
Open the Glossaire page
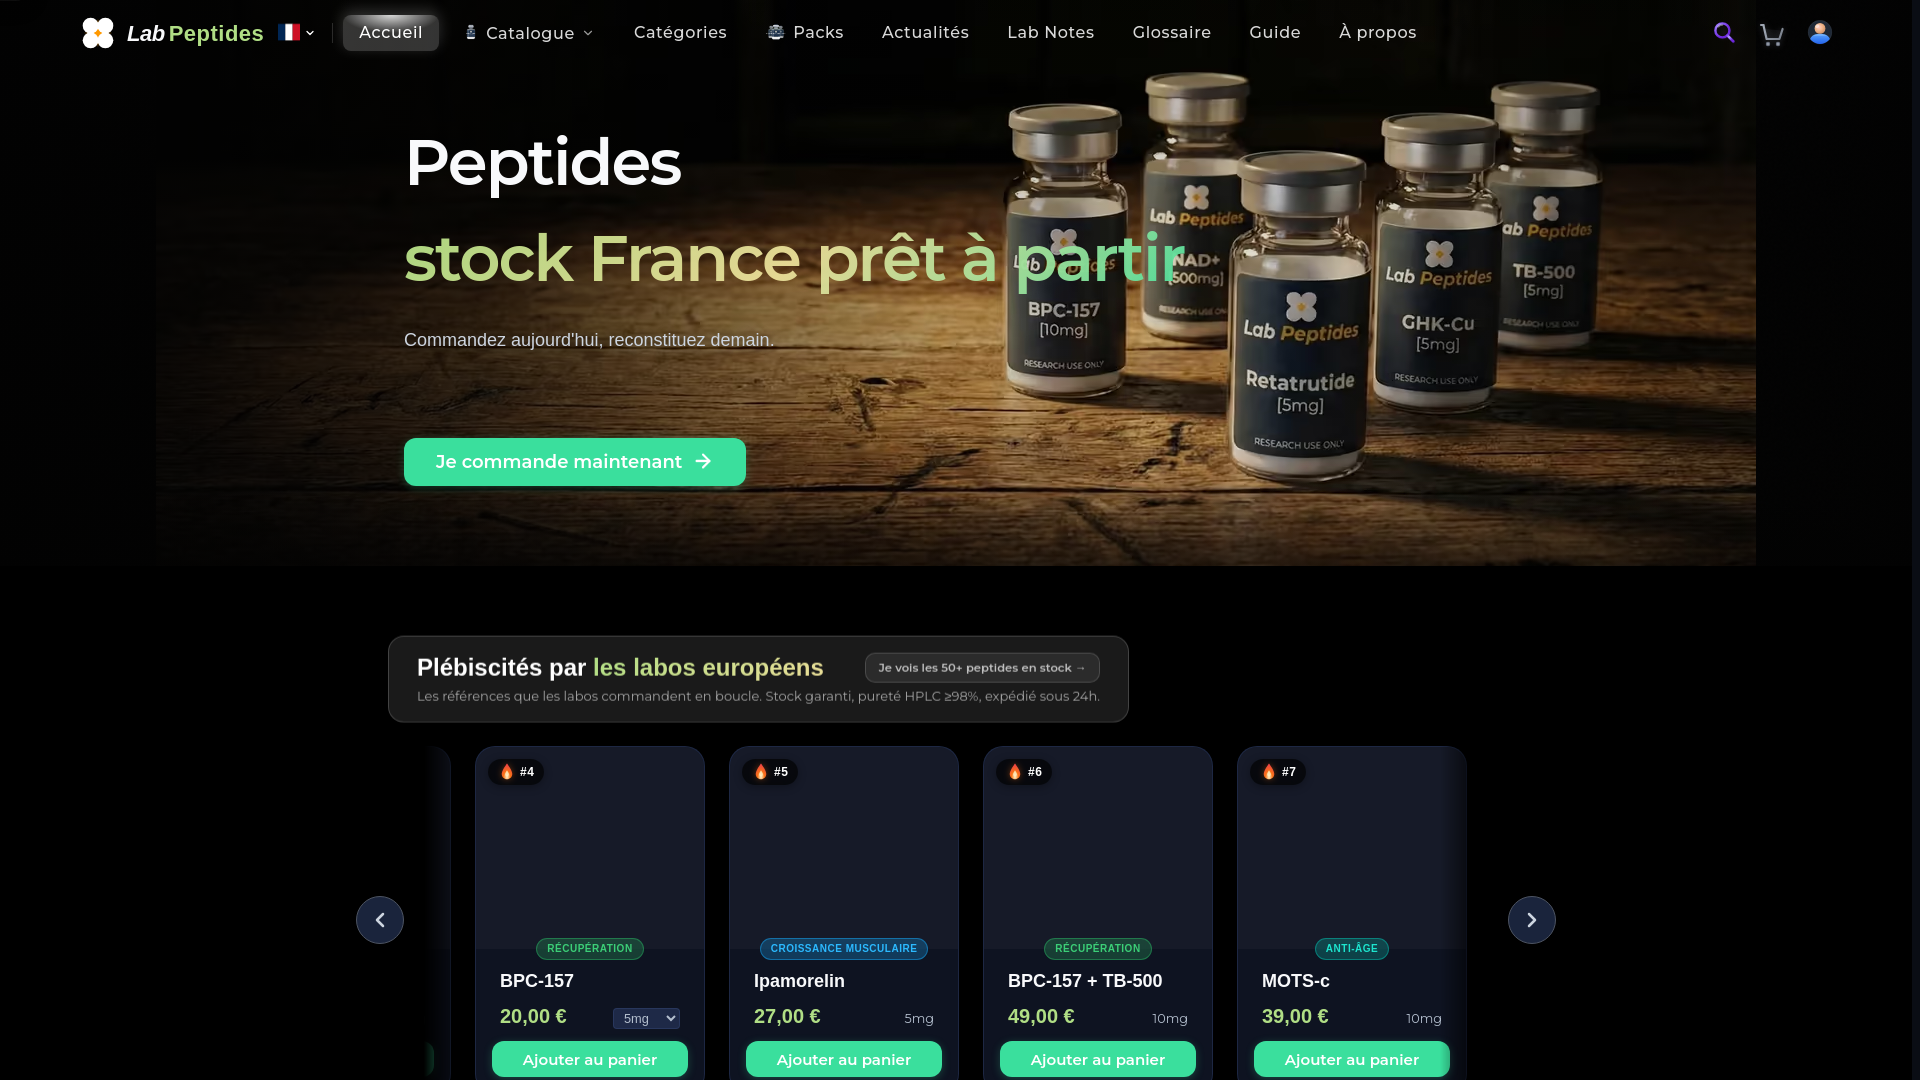pos(1171,33)
